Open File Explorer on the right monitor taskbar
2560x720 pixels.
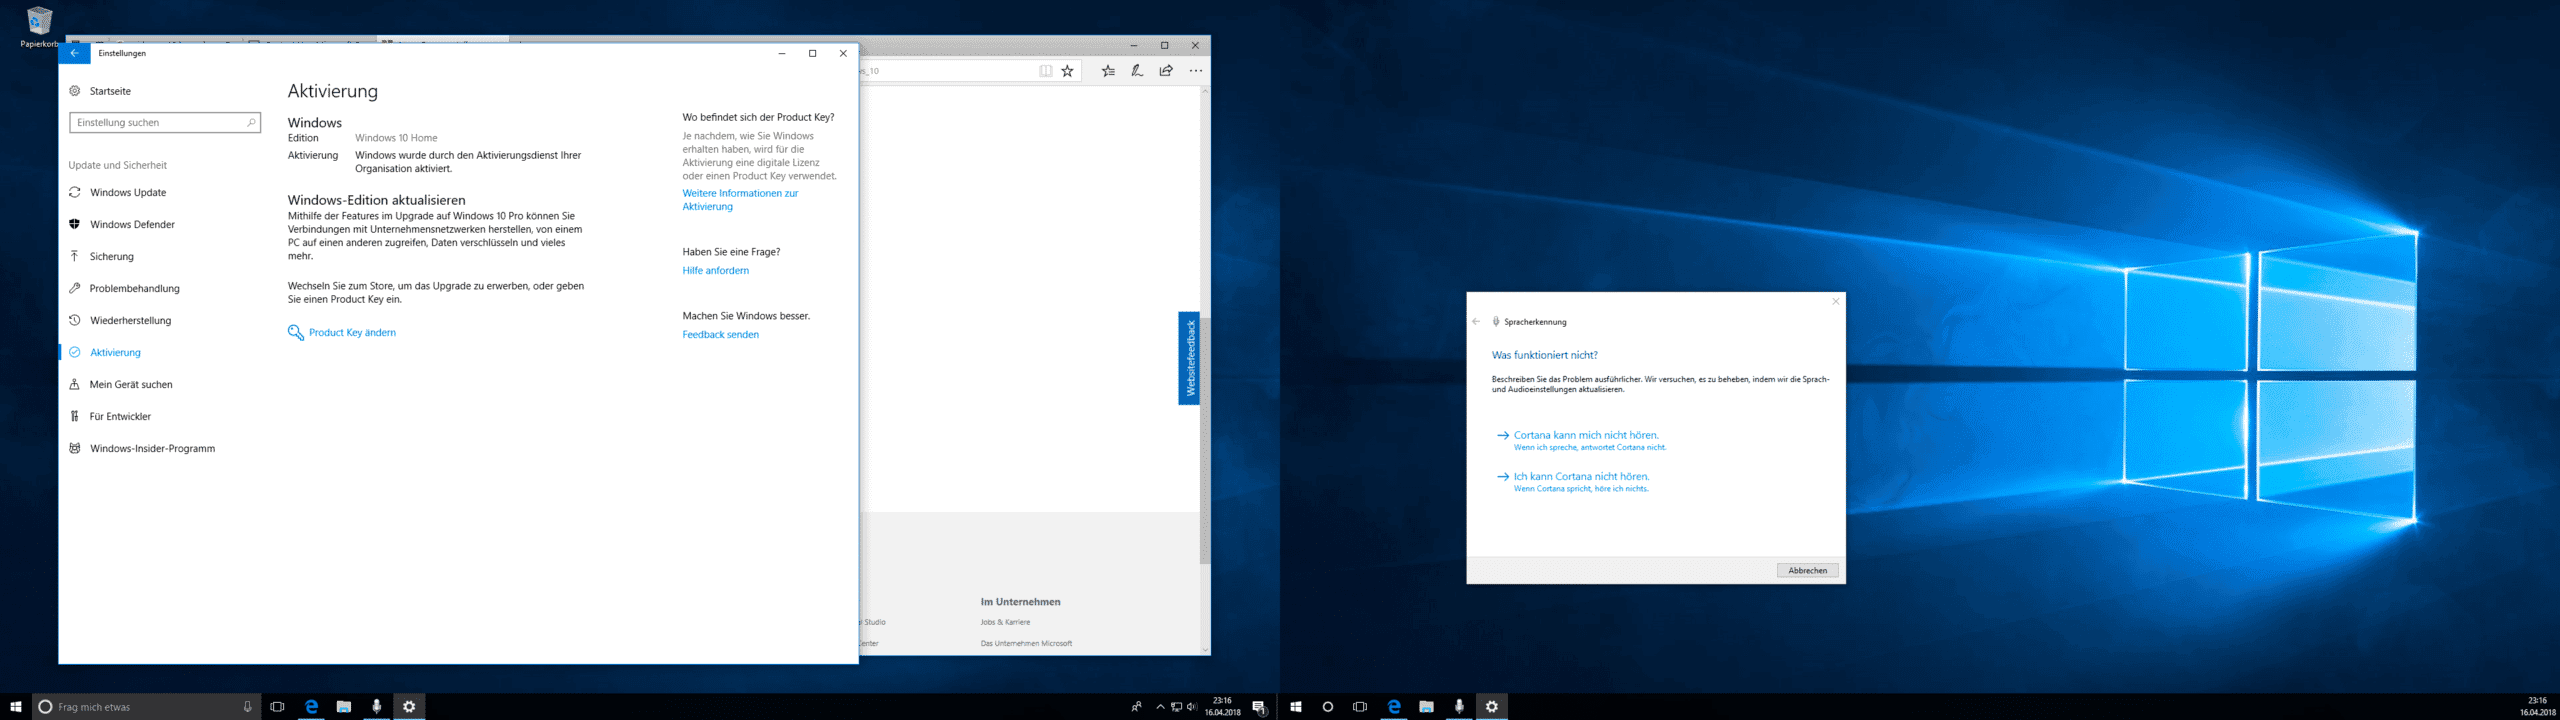[1426, 706]
